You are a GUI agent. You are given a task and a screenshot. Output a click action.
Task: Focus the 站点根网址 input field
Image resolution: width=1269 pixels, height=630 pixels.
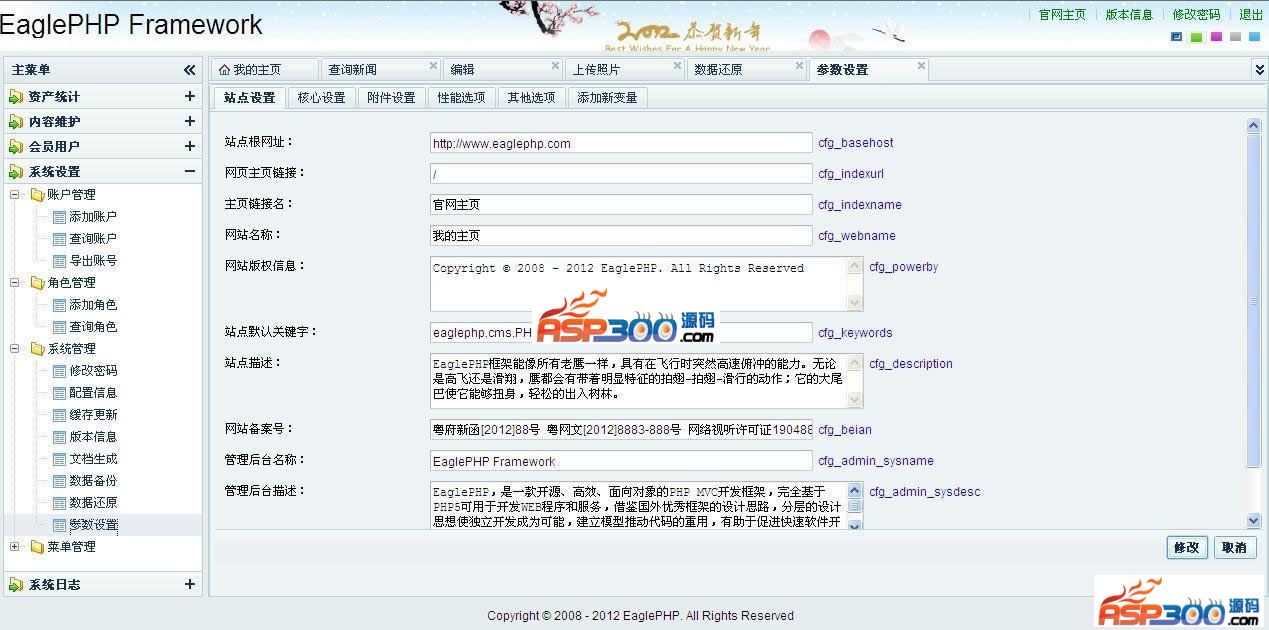[621, 143]
